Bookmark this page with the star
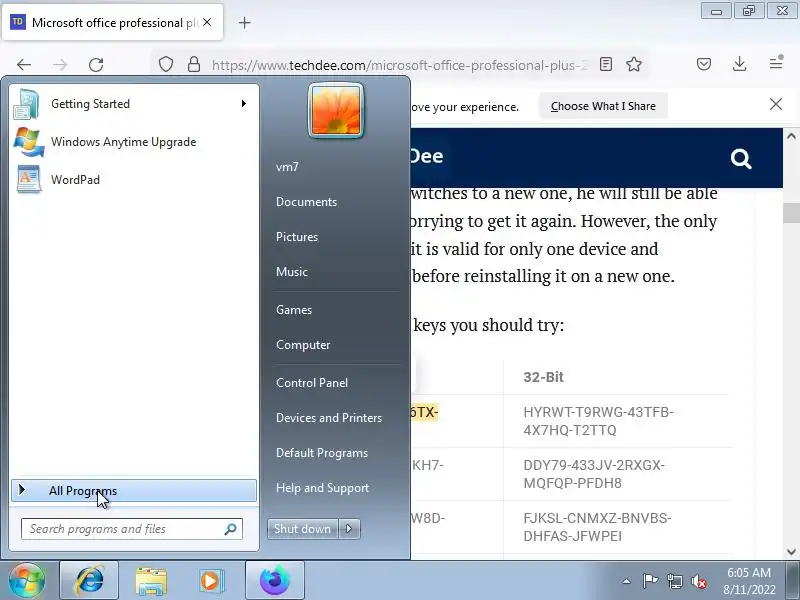Viewport: 800px width, 600px height. (634, 64)
